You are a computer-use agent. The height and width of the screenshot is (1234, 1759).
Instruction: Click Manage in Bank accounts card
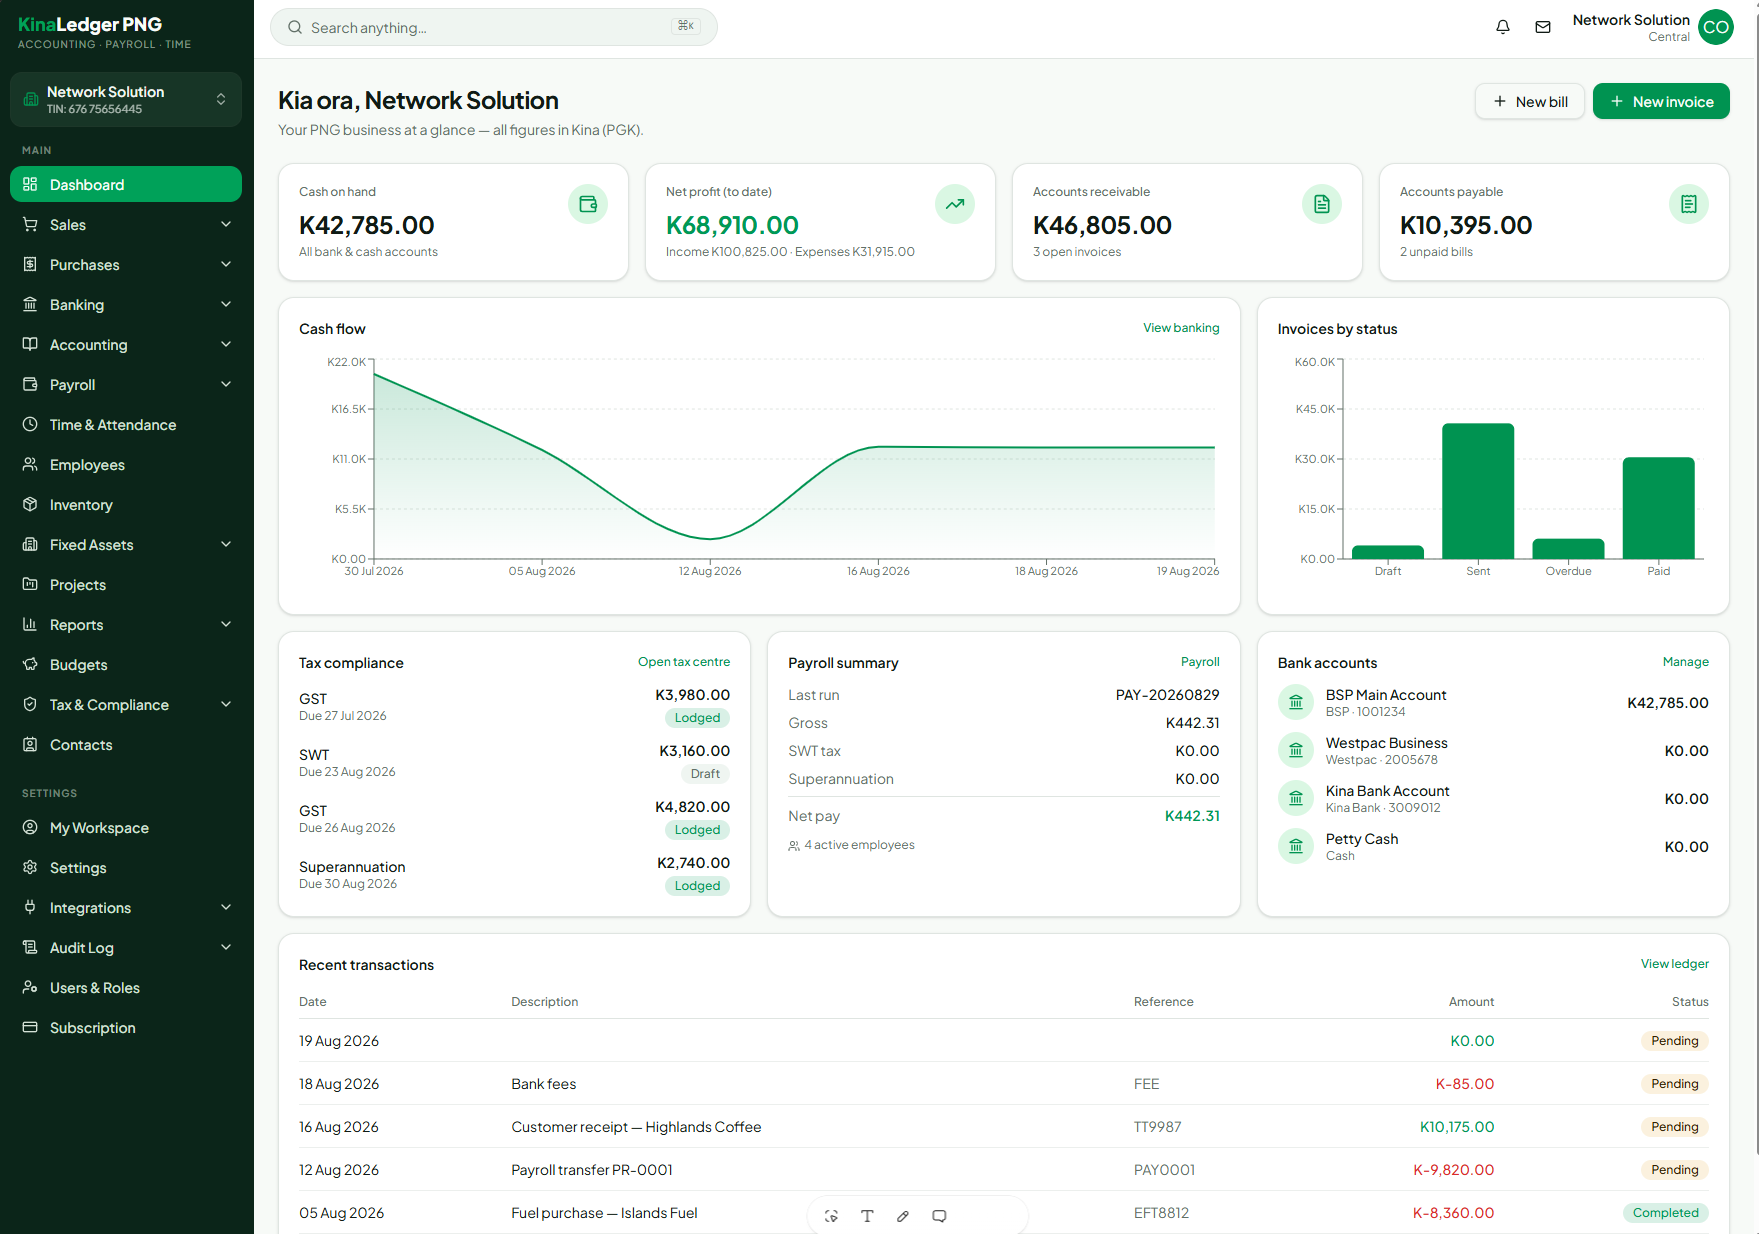pyautogui.click(x=1686, y=662)
